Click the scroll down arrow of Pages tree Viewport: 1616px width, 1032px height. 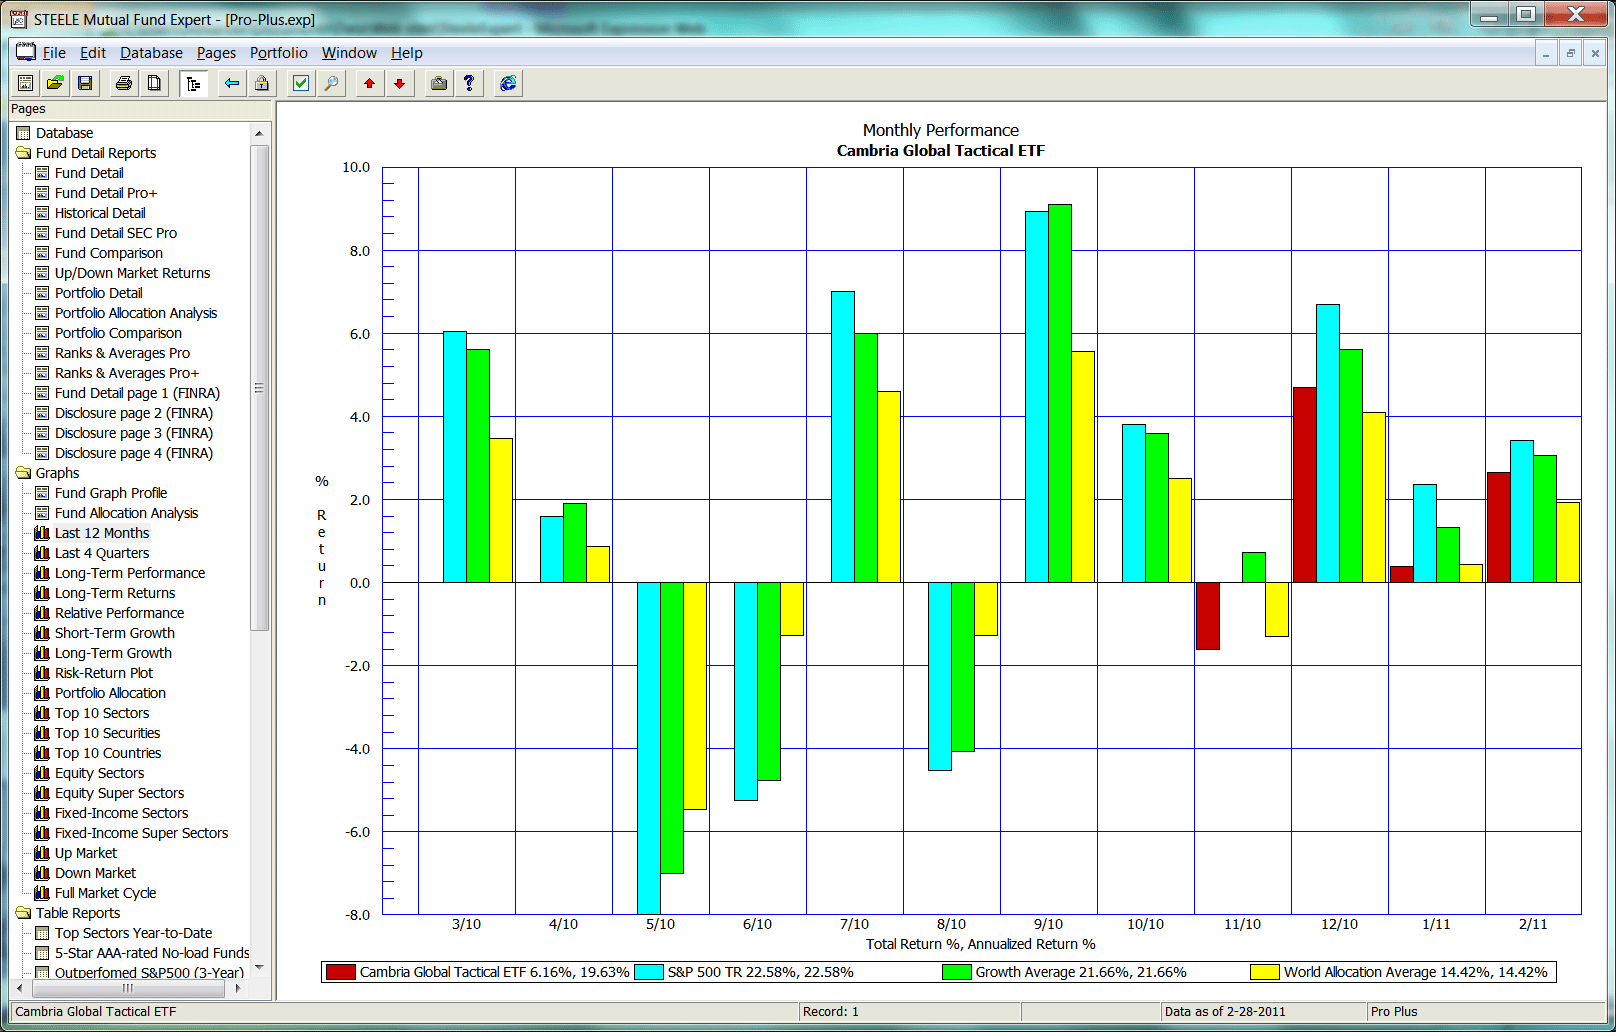(x=259, y=967)
